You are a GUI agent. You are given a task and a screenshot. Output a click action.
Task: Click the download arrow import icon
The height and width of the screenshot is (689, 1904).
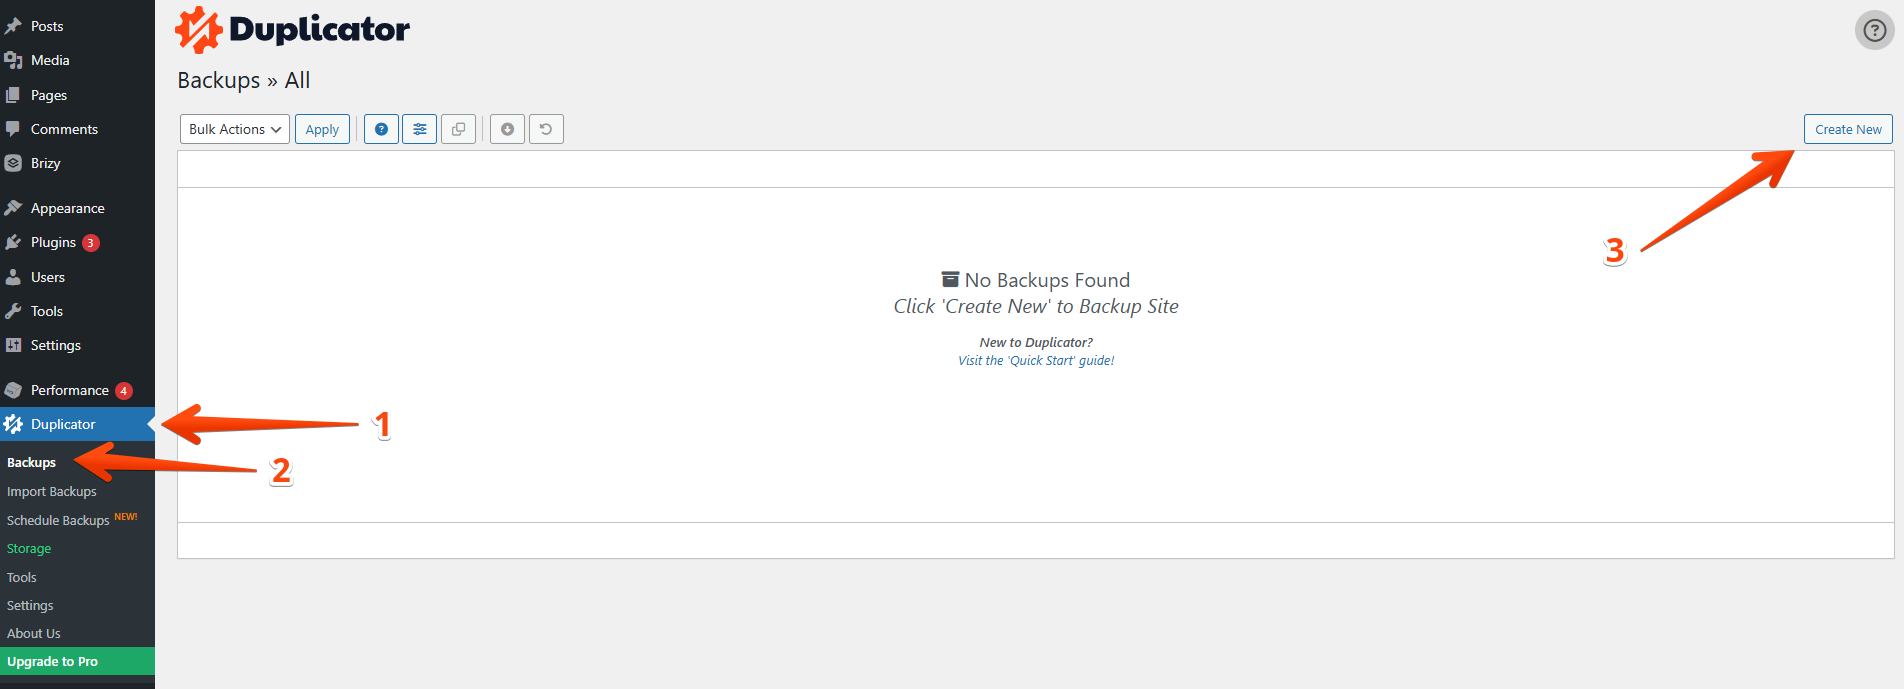click(507, 129)
